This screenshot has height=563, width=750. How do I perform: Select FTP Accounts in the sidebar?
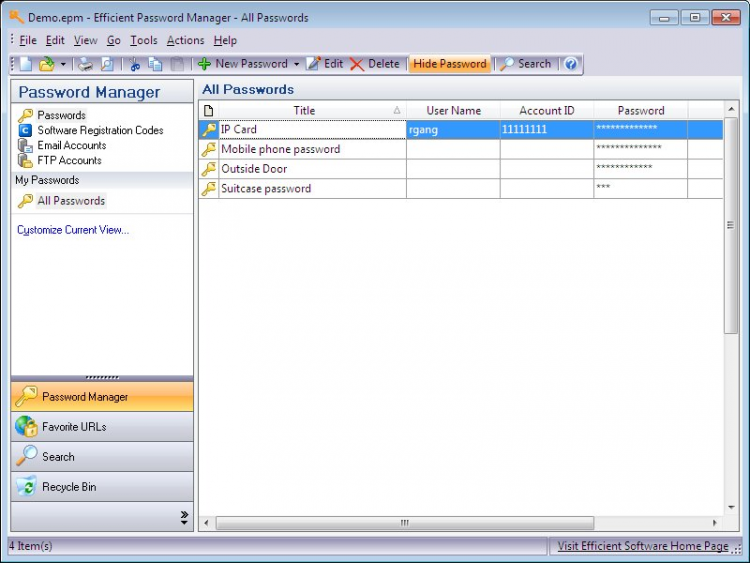click(x=59, y=160)
